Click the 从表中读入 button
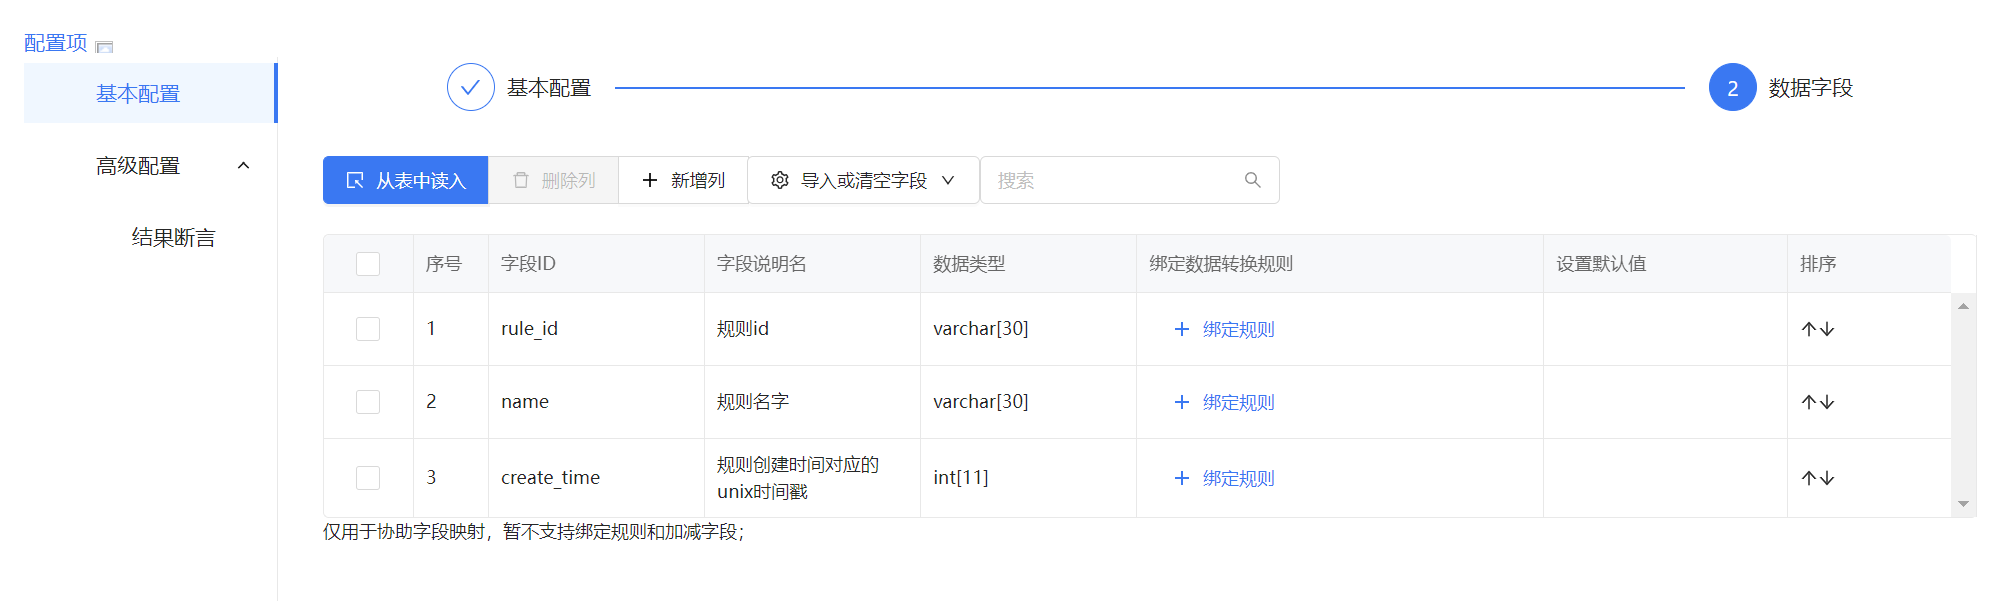1998x601 pixels. coord(405,180)
